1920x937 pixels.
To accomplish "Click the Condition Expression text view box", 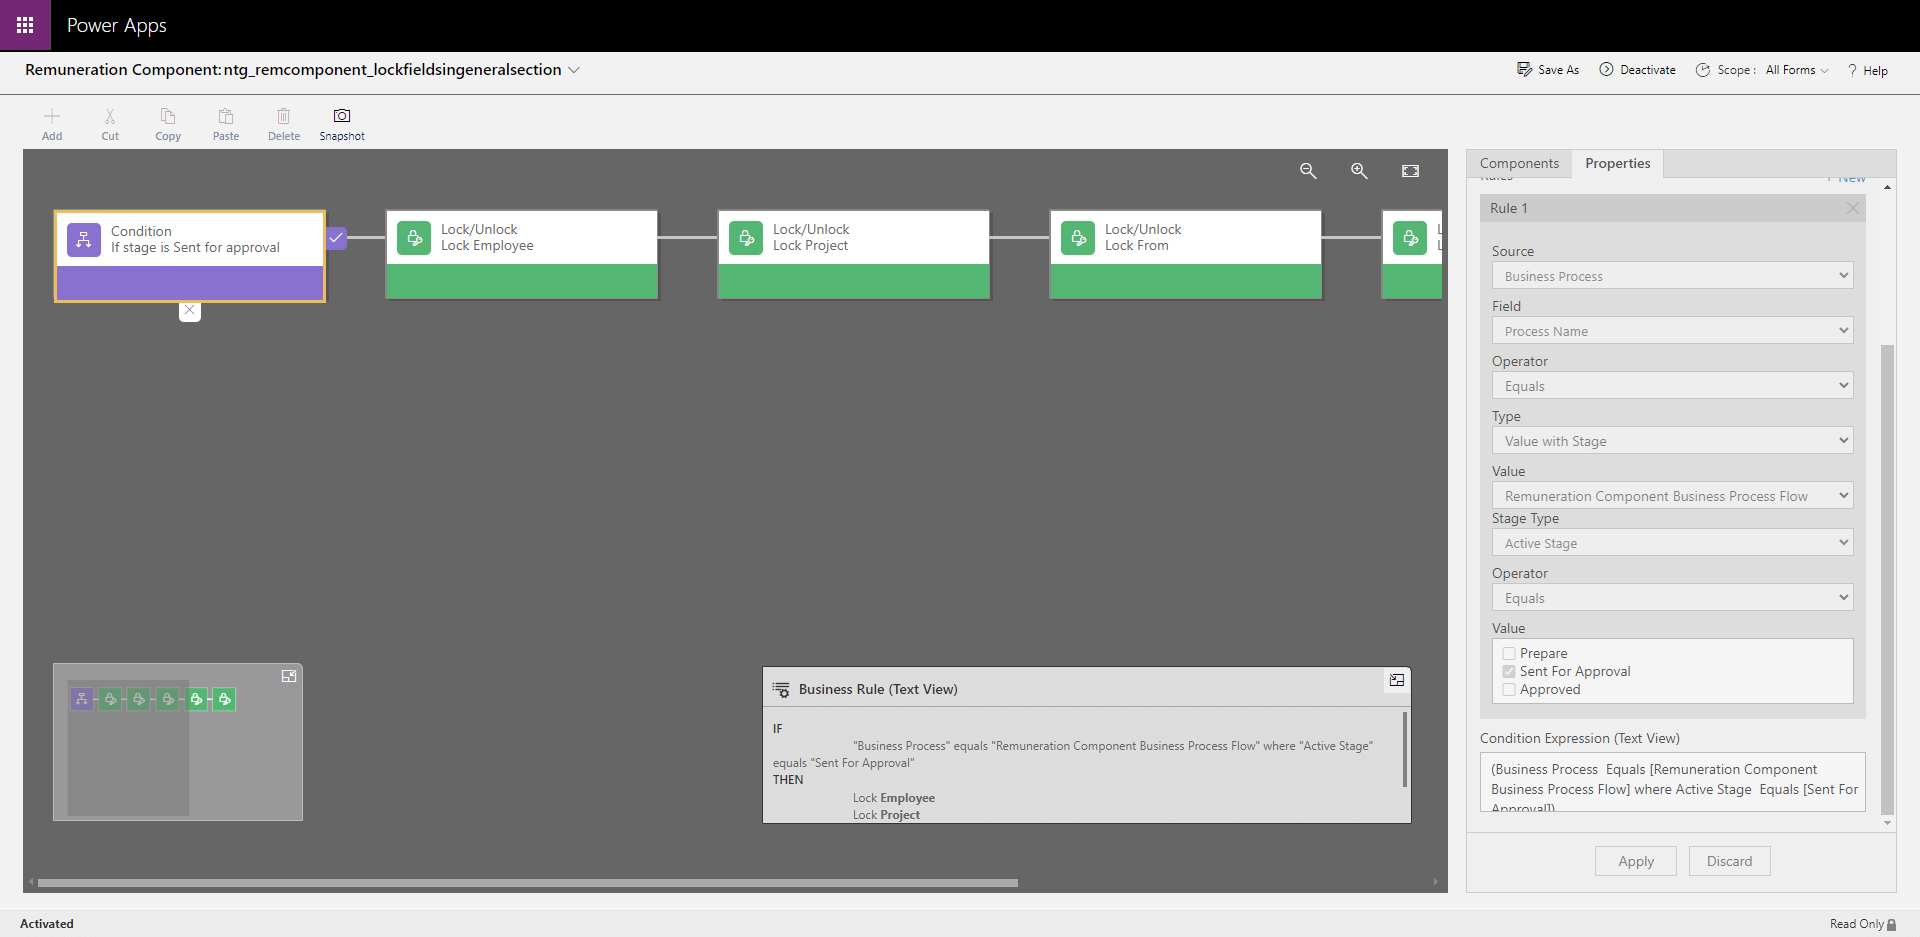I will click(1672, 782).
